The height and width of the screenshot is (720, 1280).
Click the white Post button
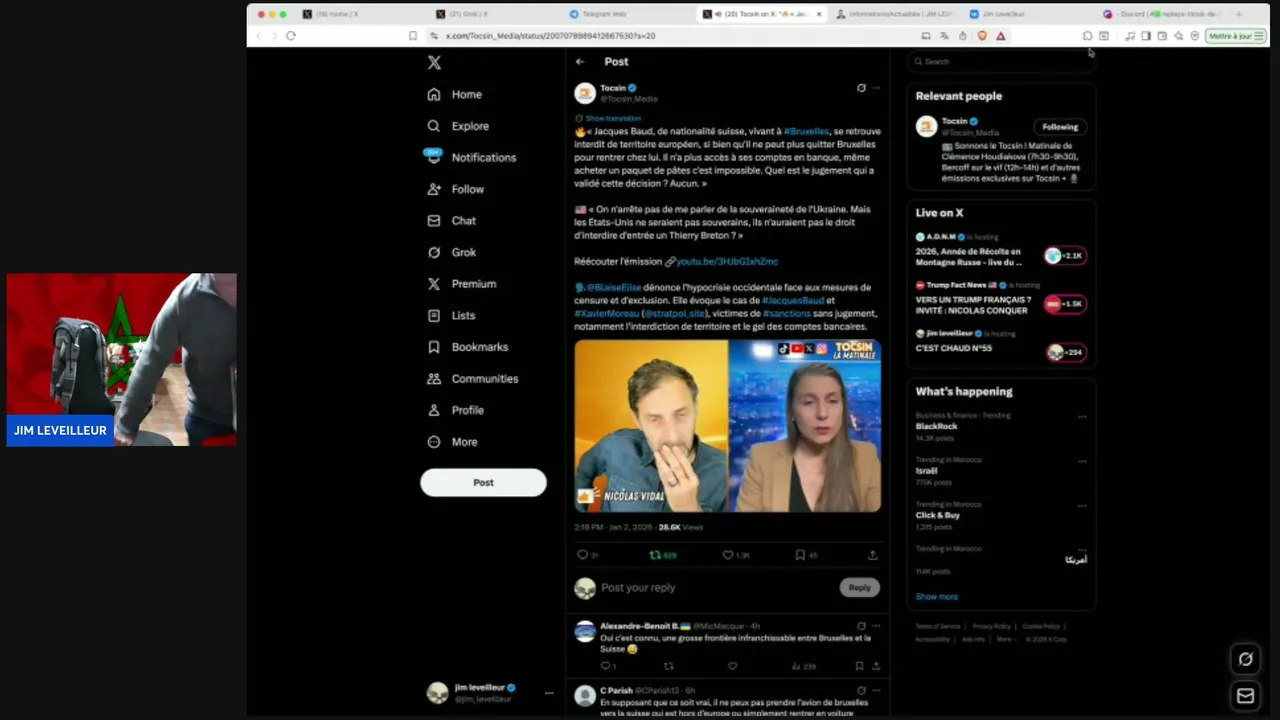tap(483, 482)
